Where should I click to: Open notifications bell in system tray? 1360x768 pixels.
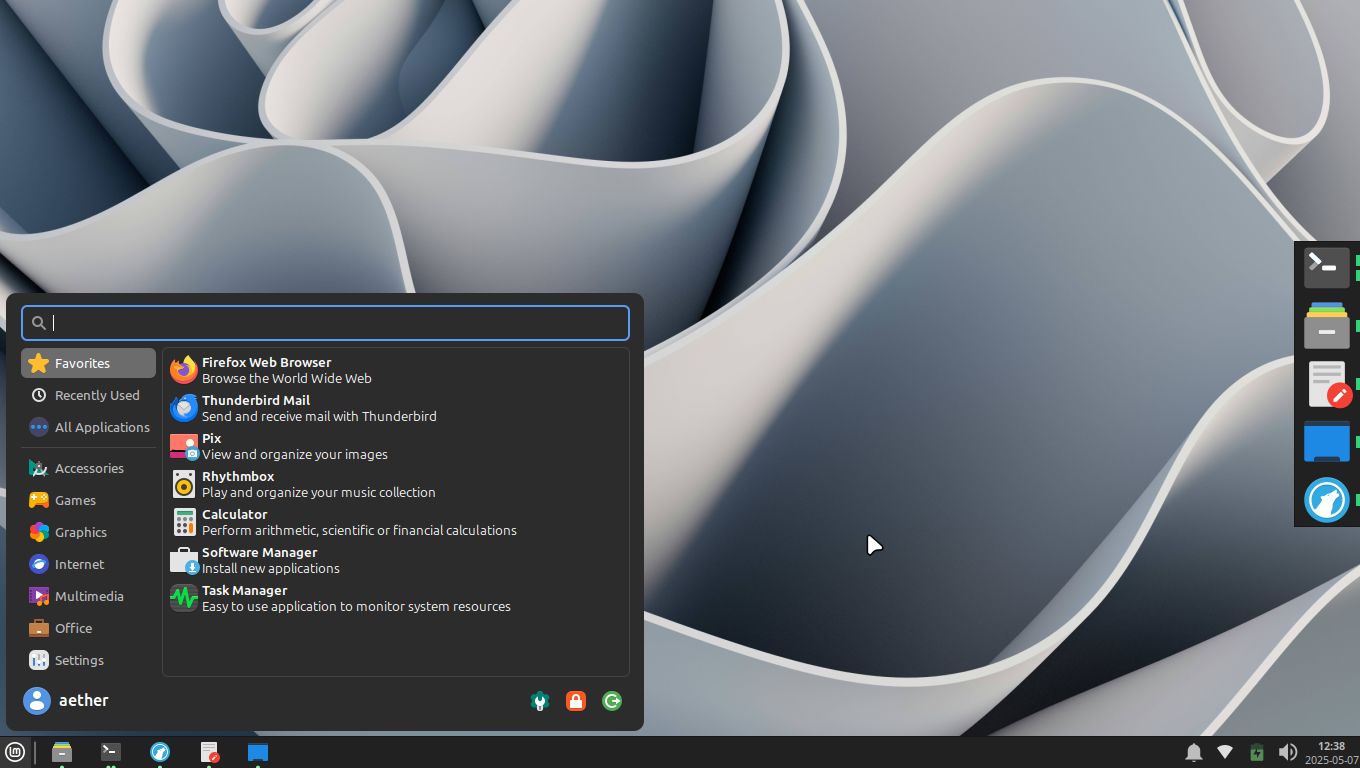[1193, 752]
